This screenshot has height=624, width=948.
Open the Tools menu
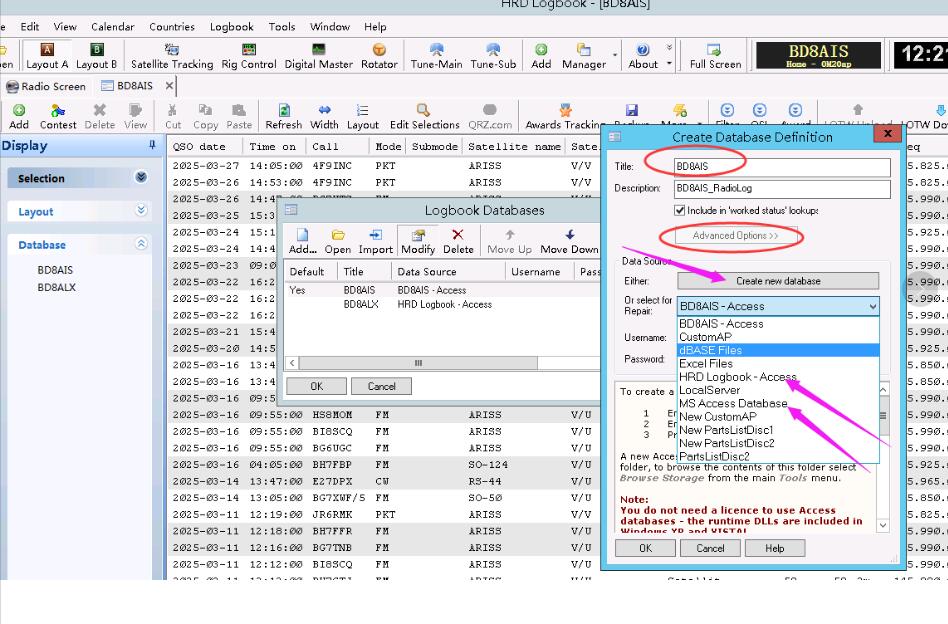click(x=282, y=27)
